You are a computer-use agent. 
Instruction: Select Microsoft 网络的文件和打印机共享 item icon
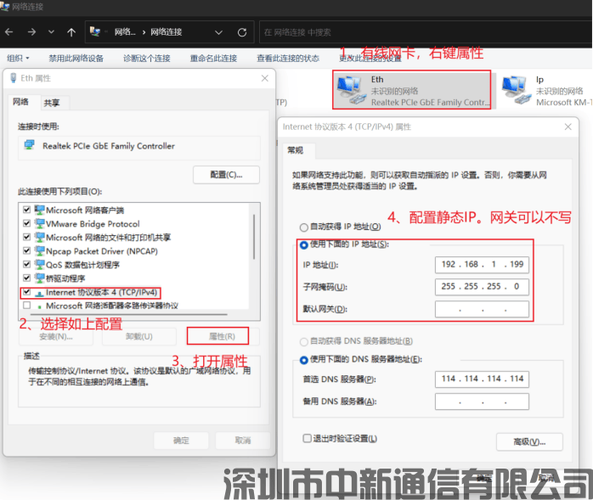click(39, 237)
